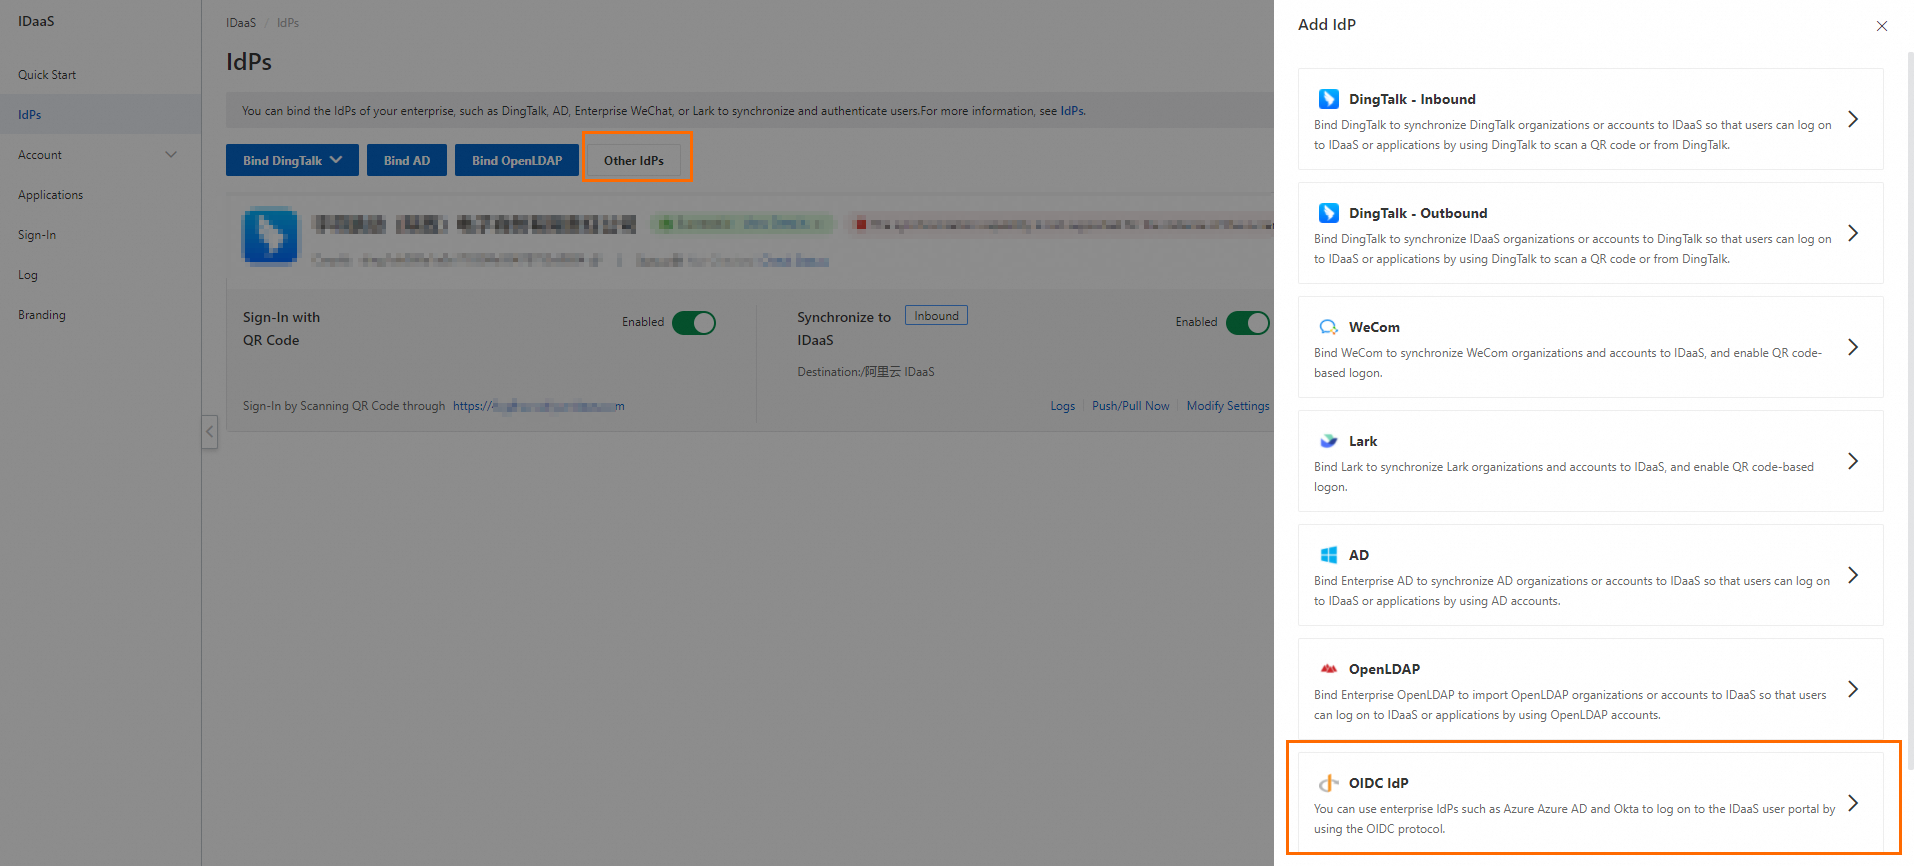The width and height of the screenshot is (1914, 866).
Task: Click the Destination IDaaS text
Action: [866, 372]
